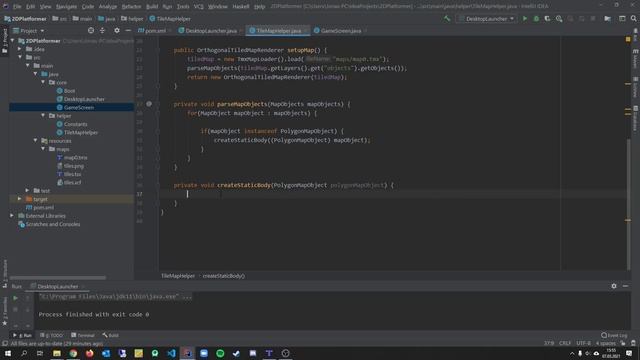The width and height of the screenshot is (640, 360).
Task: Rerun program with green arrow in Run panel
Action: pos(15,298)
